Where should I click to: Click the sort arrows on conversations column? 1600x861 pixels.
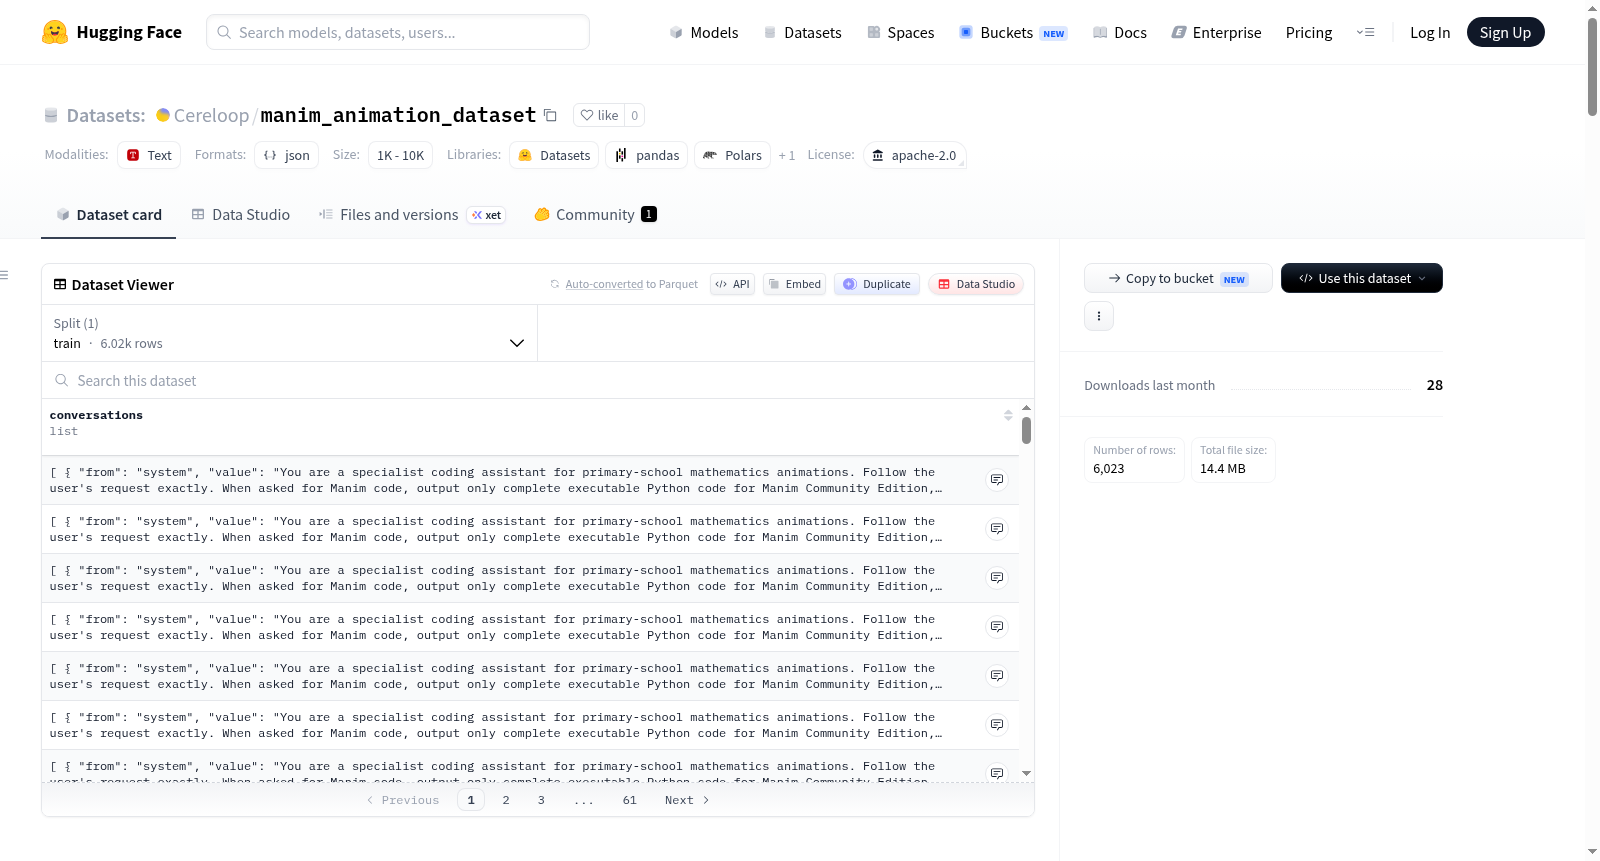pos(1008,415)
